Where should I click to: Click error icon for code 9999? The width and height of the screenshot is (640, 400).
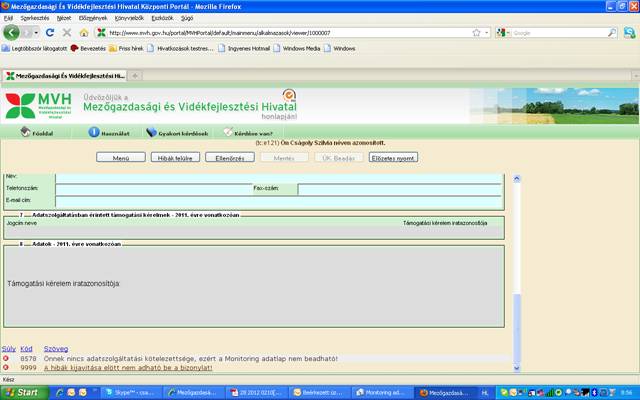(6, 367)
